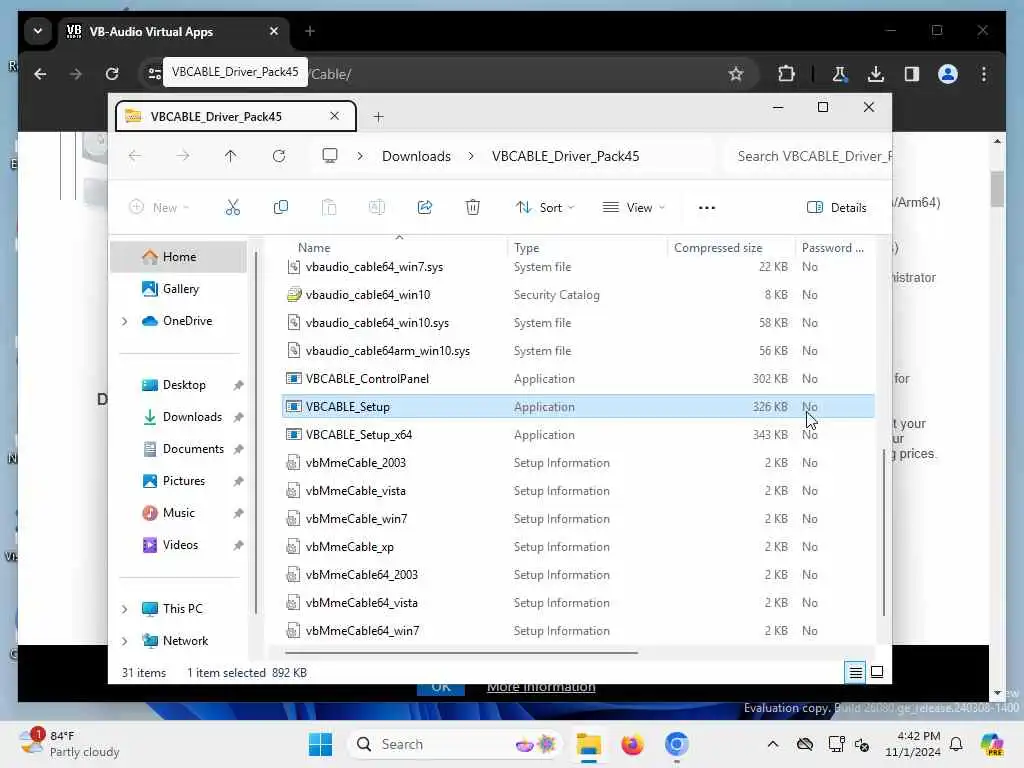Open the Chrome three-dot menu
The width and height of the screenshot is (1024, 768).
(984, 74)
